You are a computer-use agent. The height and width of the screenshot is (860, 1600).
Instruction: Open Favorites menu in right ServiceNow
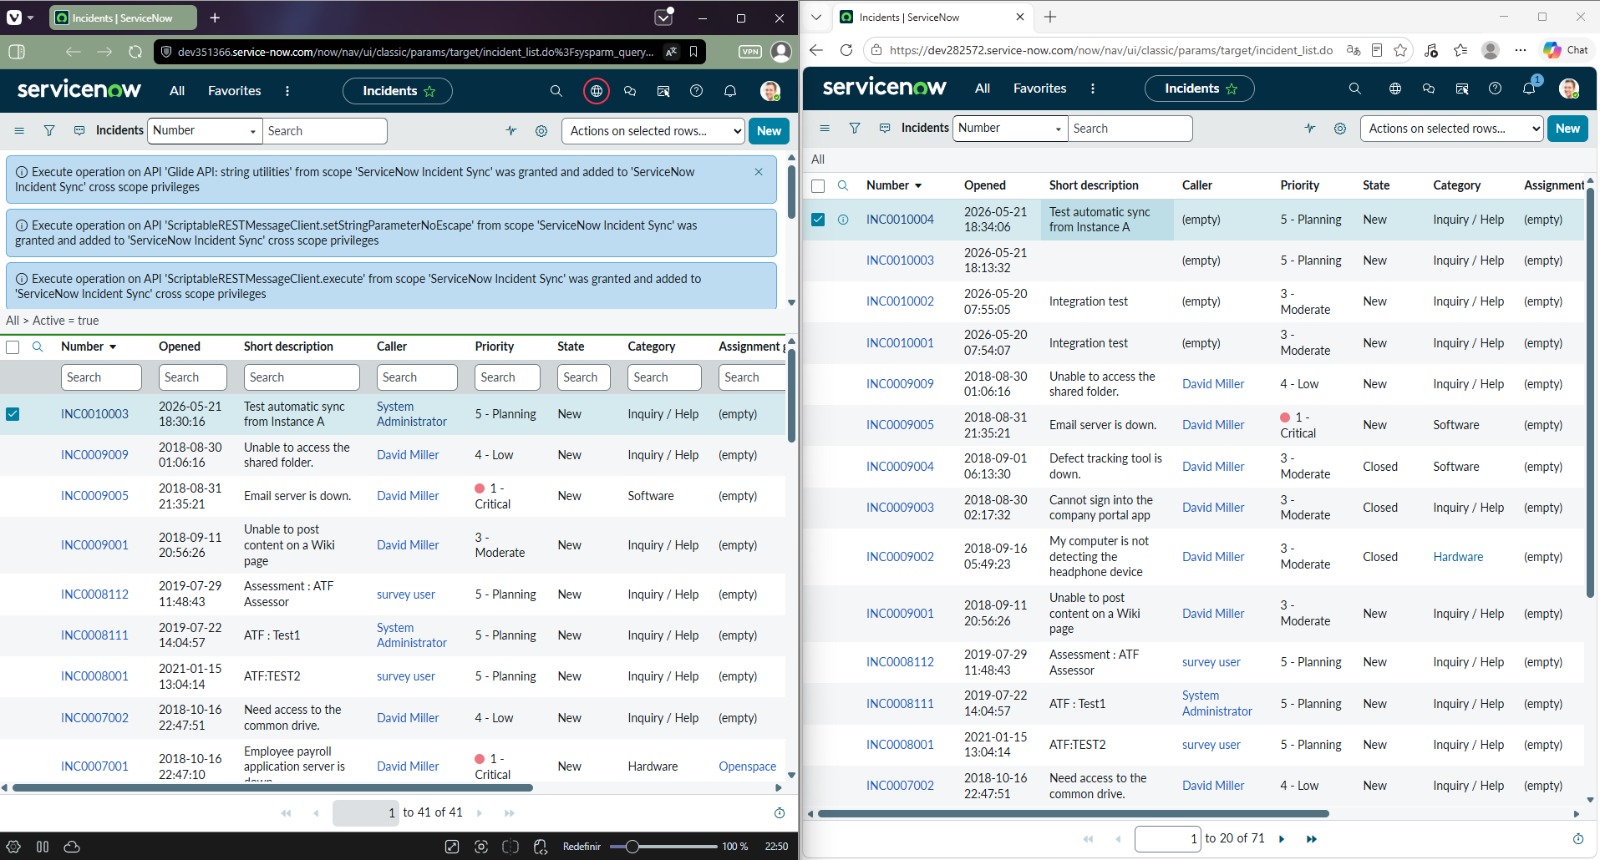(x=1040, y=89)
